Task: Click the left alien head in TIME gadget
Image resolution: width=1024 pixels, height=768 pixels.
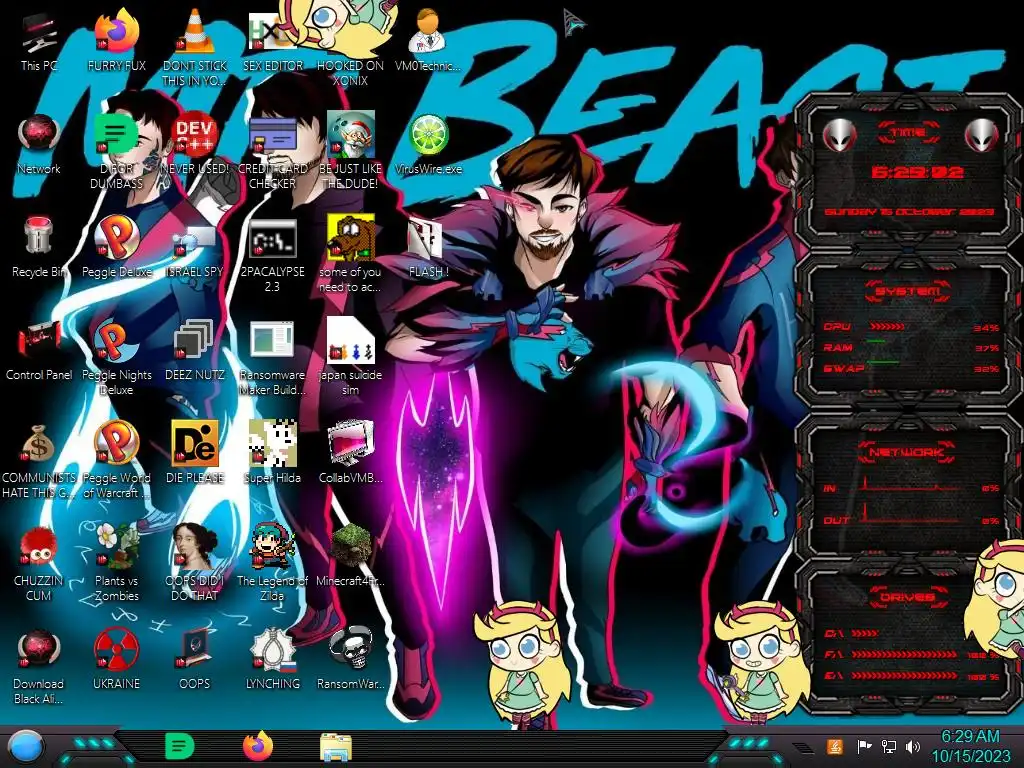Action: point(840,135)
